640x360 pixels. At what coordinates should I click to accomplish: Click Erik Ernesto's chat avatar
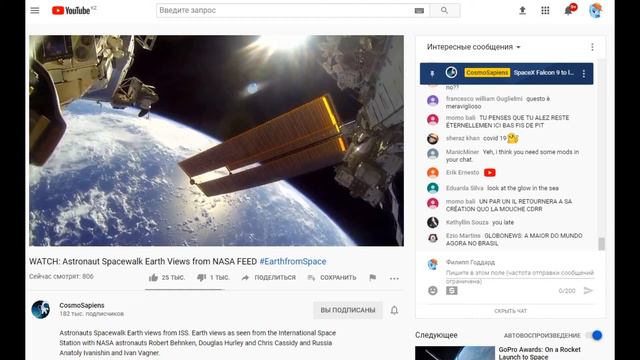click(433, 173)
